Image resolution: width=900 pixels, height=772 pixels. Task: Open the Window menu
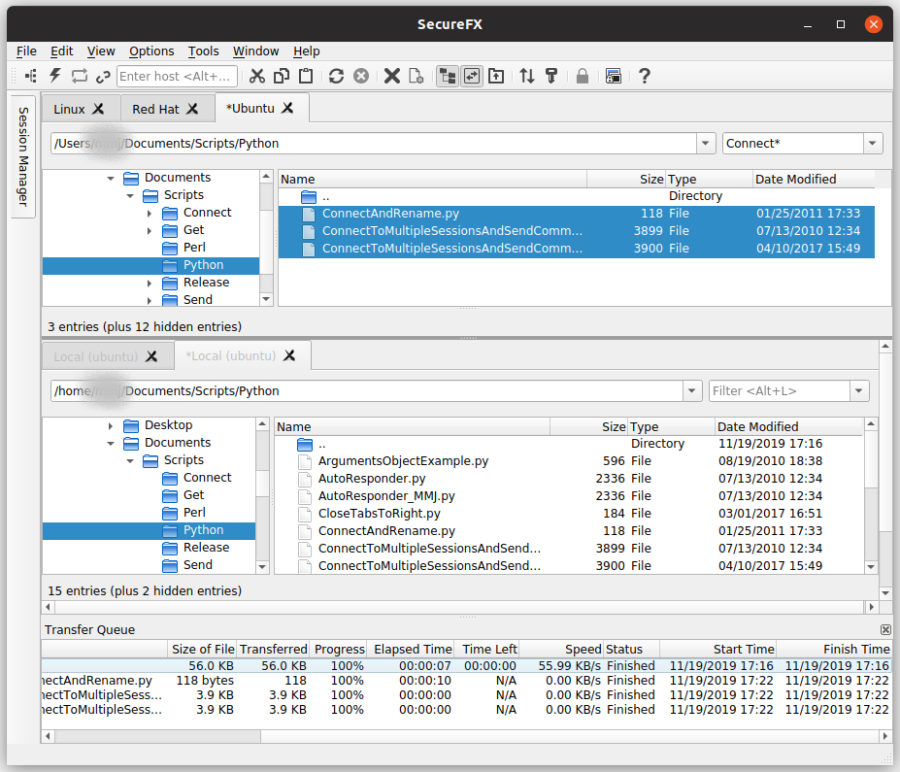pyautogui.click(x=256, y=51)
